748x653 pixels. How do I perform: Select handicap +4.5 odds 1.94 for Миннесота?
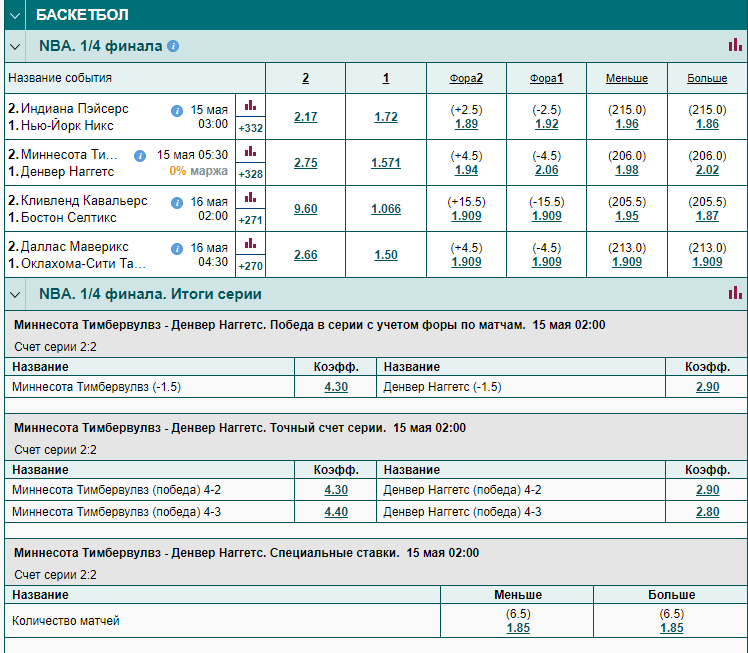466,170
